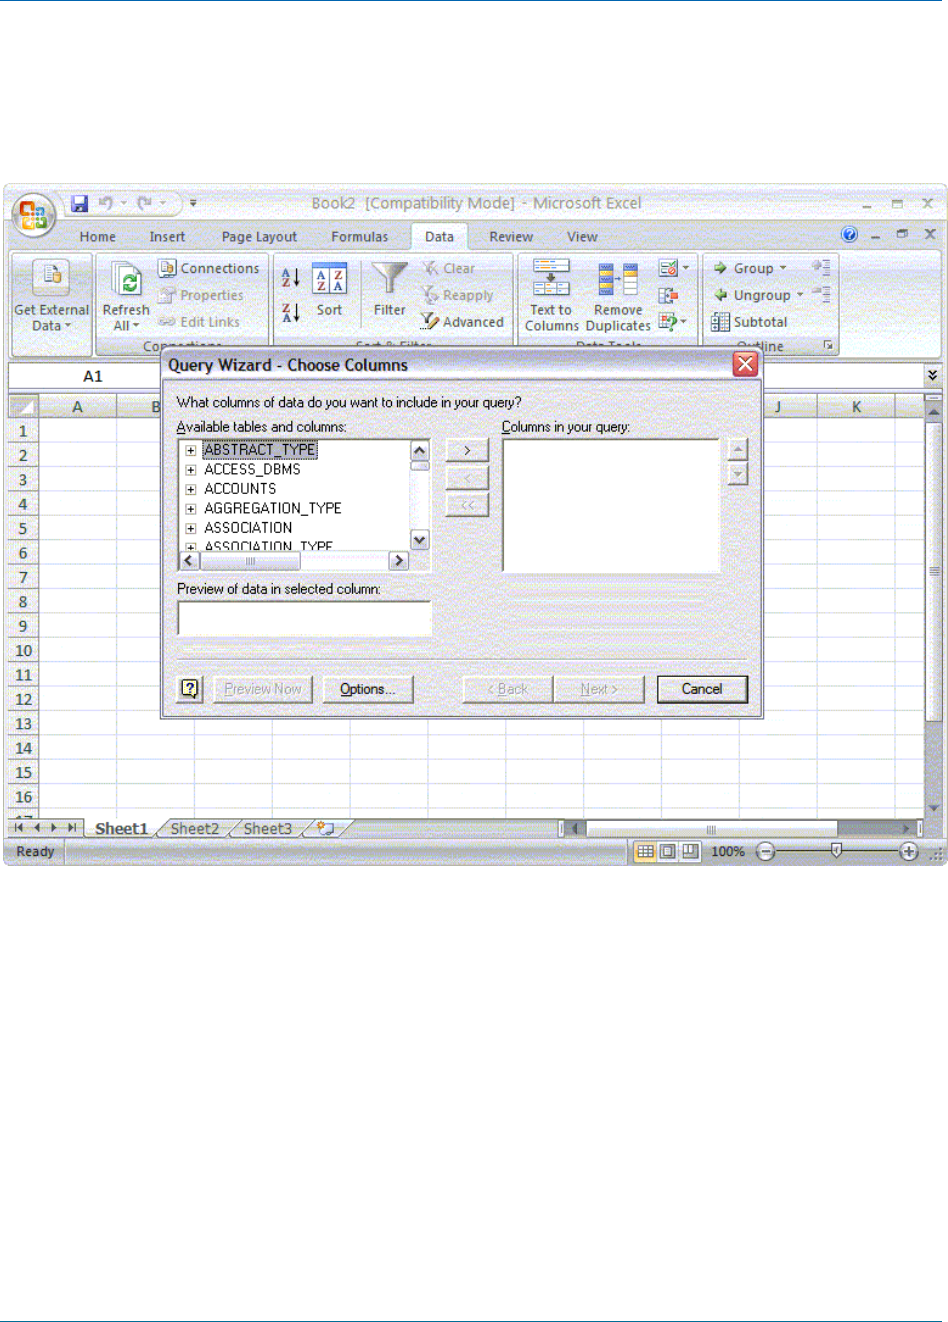Click the Redo icon in Quick Access toolbar
This screenshot has height=1322, width=948.
(x=145, y=203)
